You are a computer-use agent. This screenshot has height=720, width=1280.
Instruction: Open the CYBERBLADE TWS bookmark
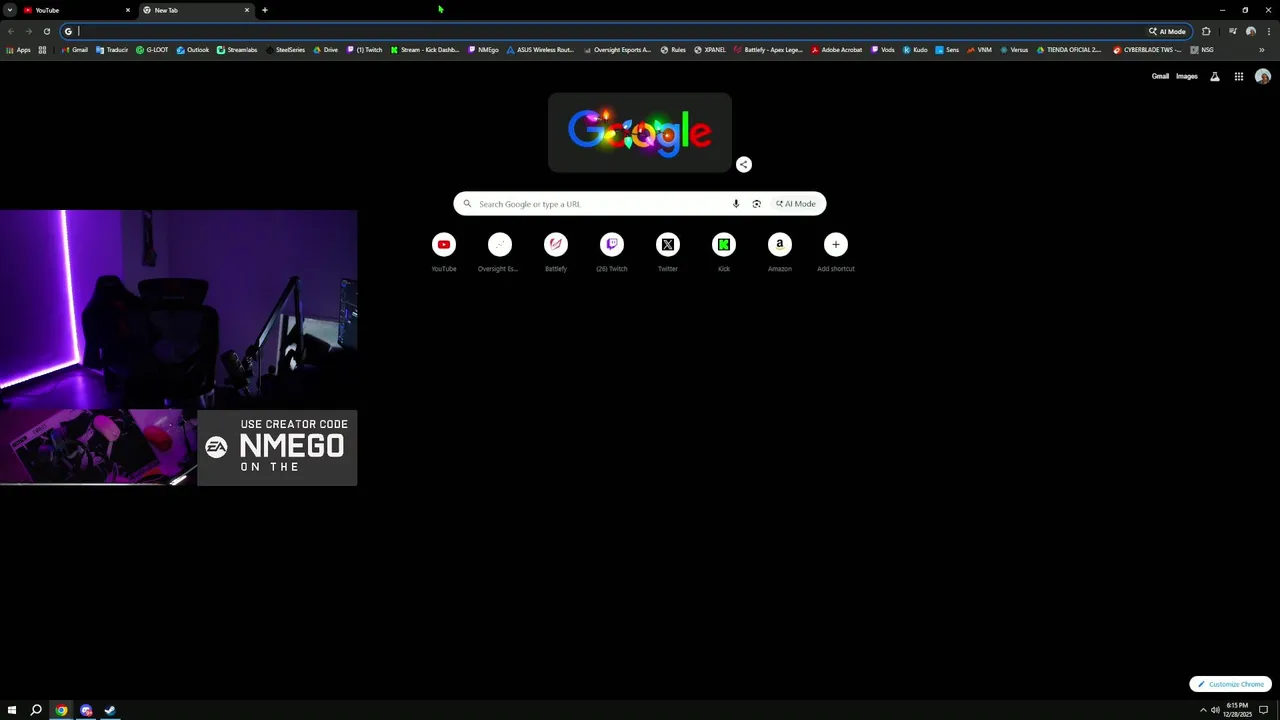(x=1147, y=49)
